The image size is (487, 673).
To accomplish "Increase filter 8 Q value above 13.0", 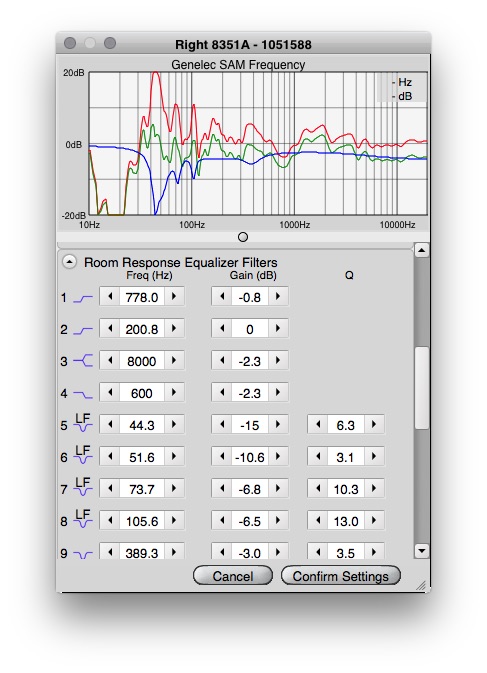I will pyautogui.click(x=374, y=521).
